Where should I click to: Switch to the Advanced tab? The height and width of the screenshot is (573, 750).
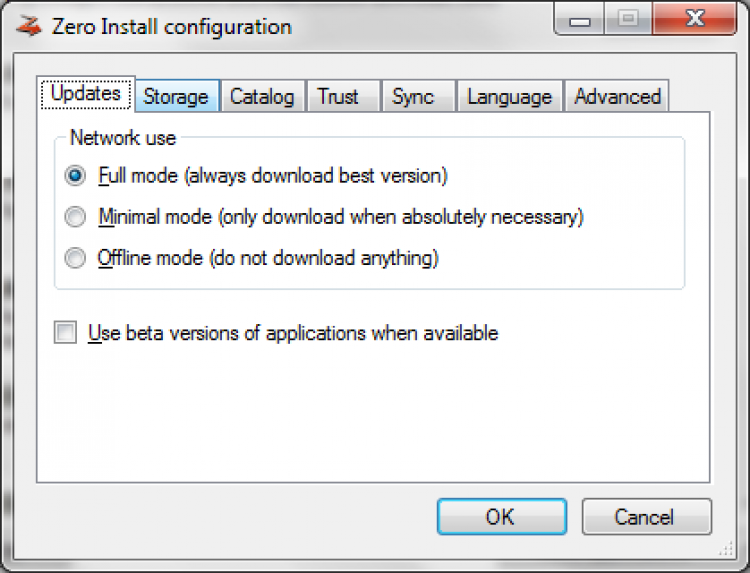click(617, 96)
